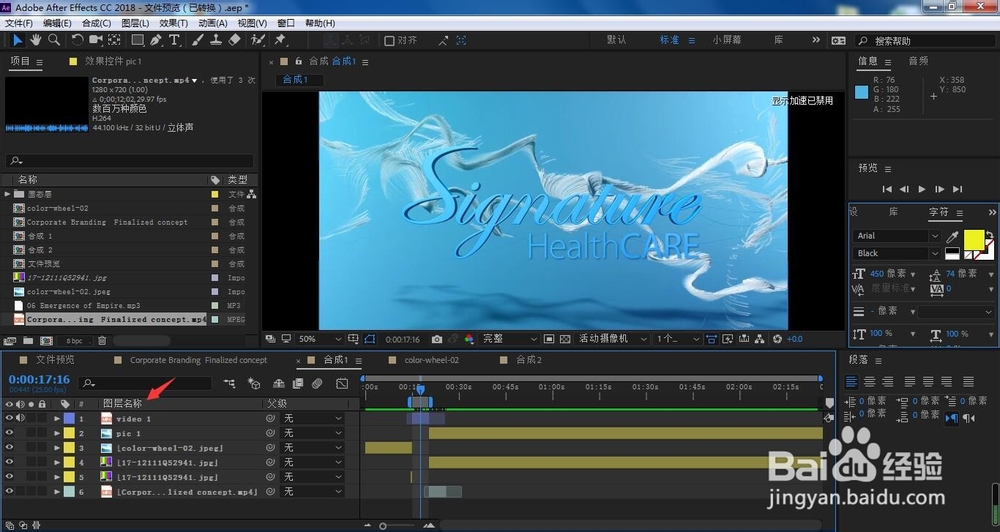The image size is (1000, 532).
Task: Click the current time 0:00:17:16 display
Action: (x=39, y=380)
